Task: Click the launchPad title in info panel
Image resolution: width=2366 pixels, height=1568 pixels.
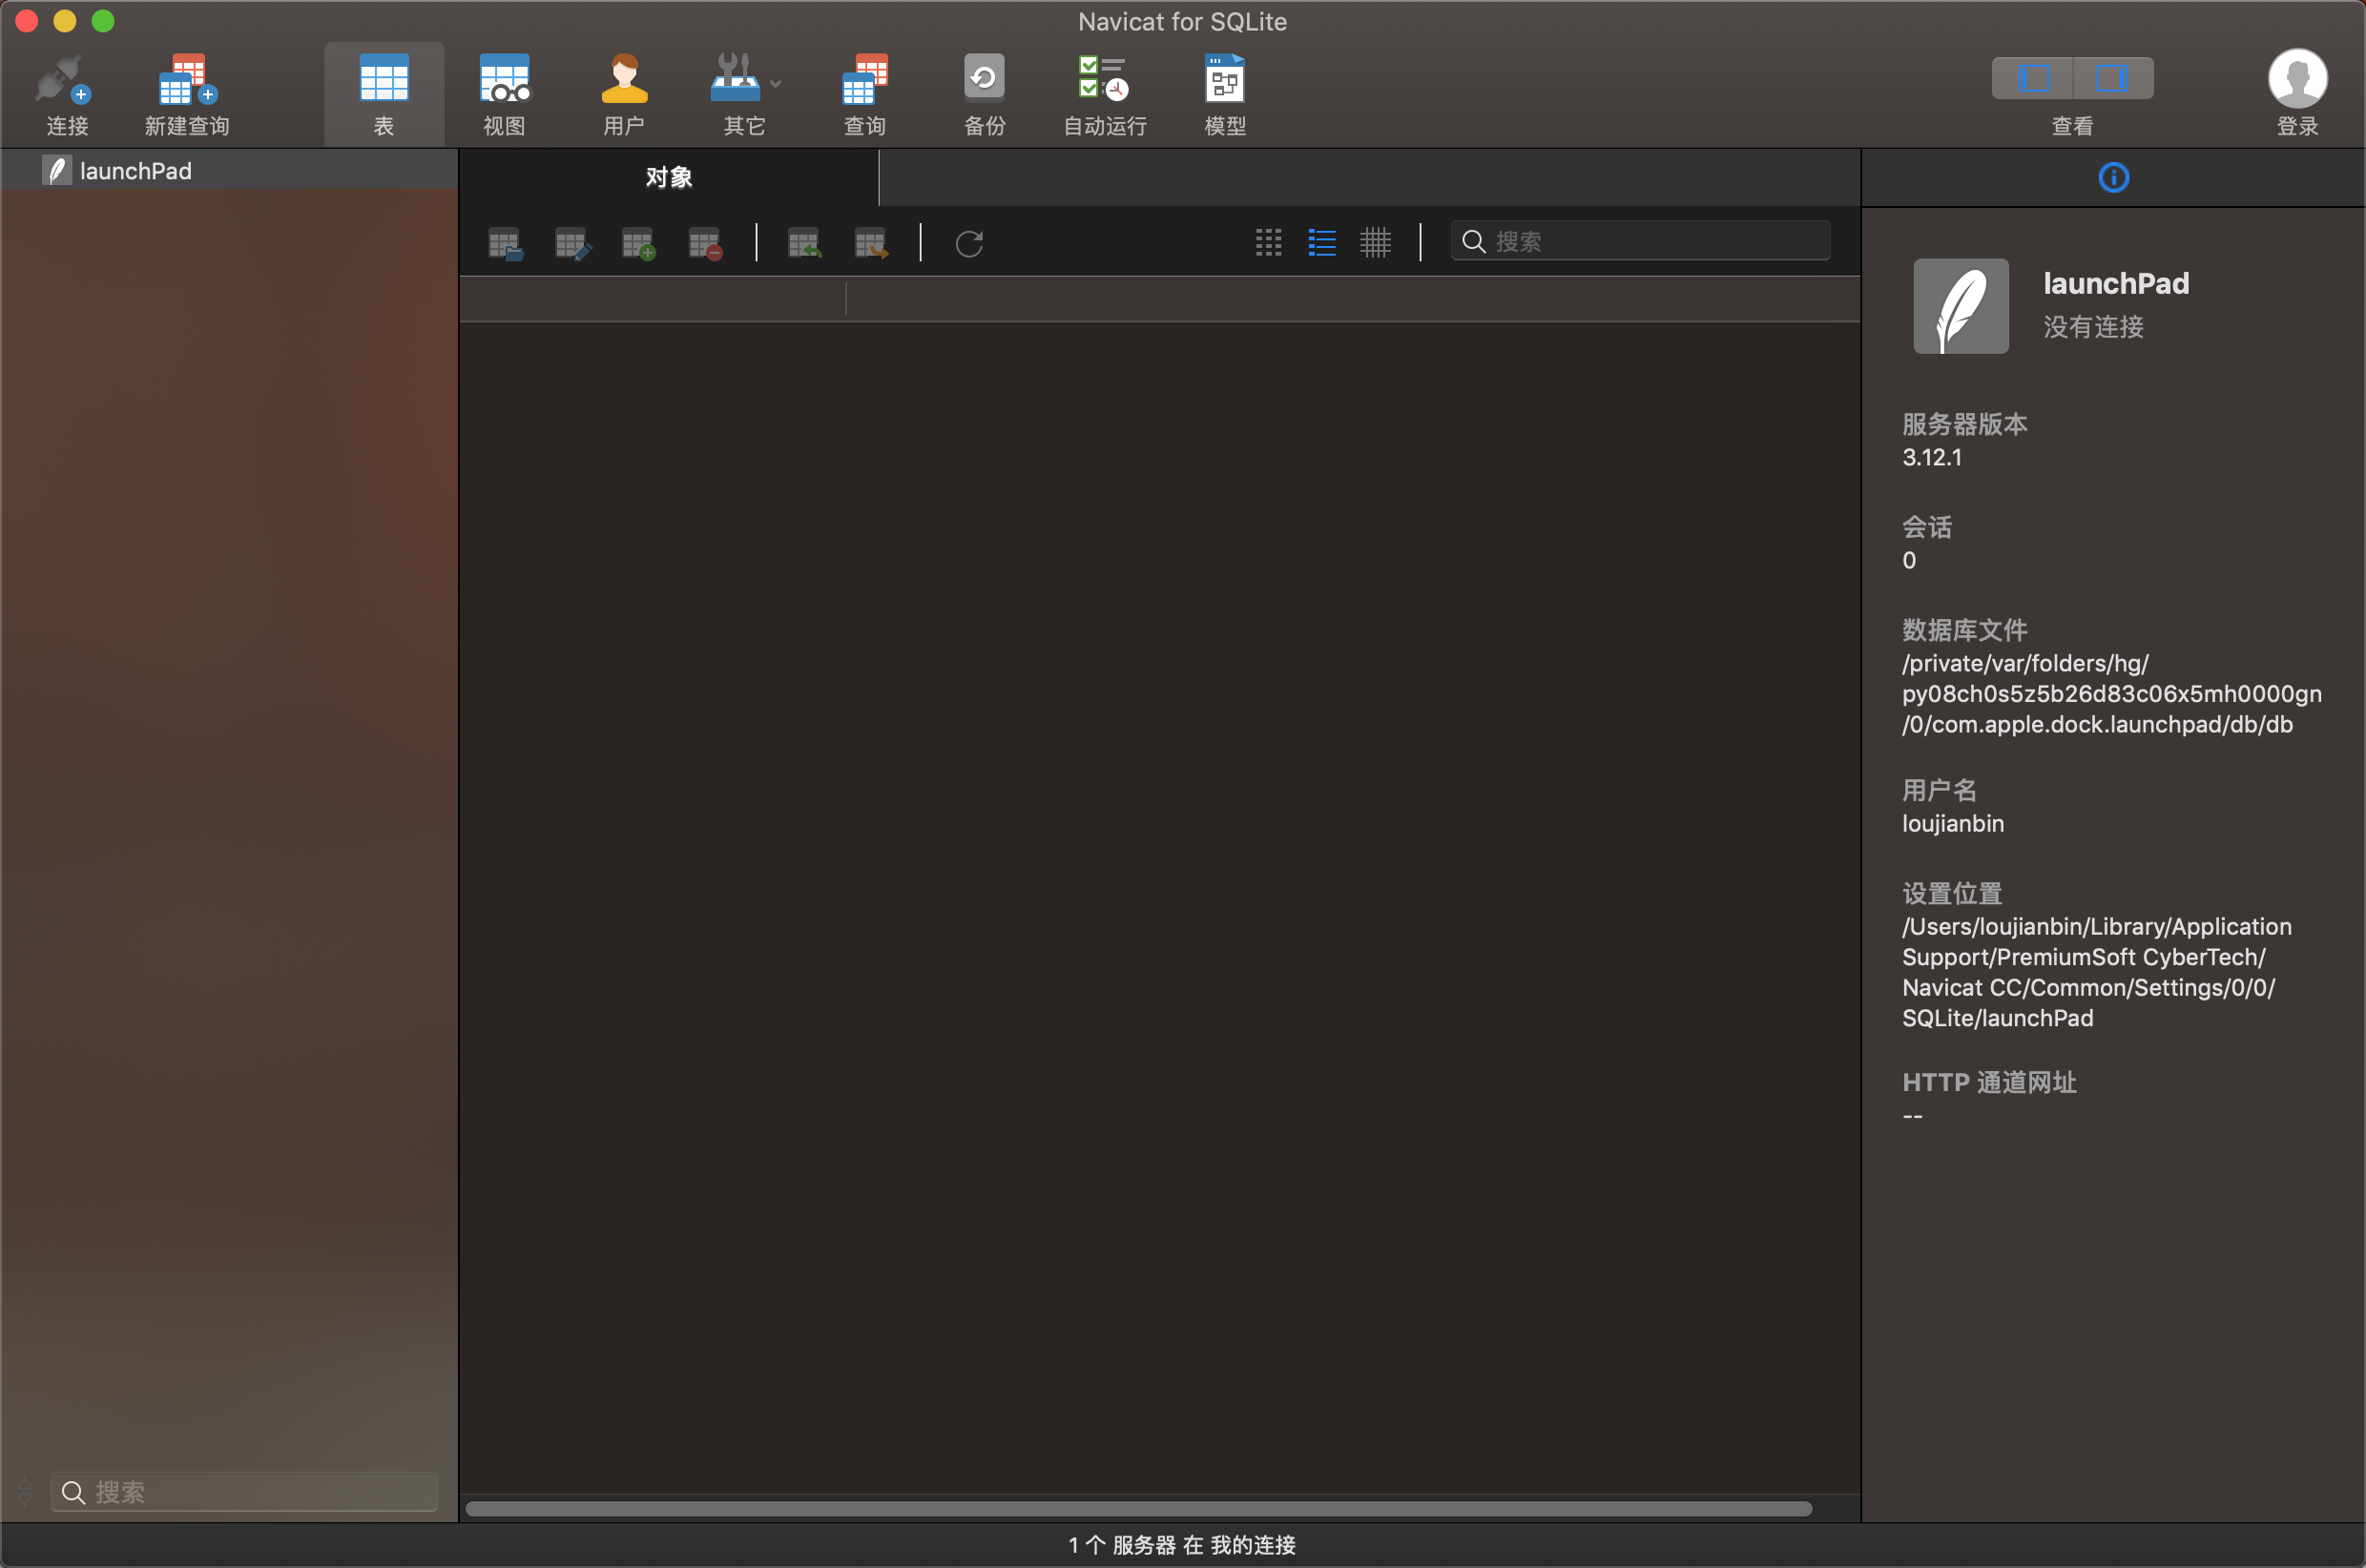Action: (x=2116, y=284)
